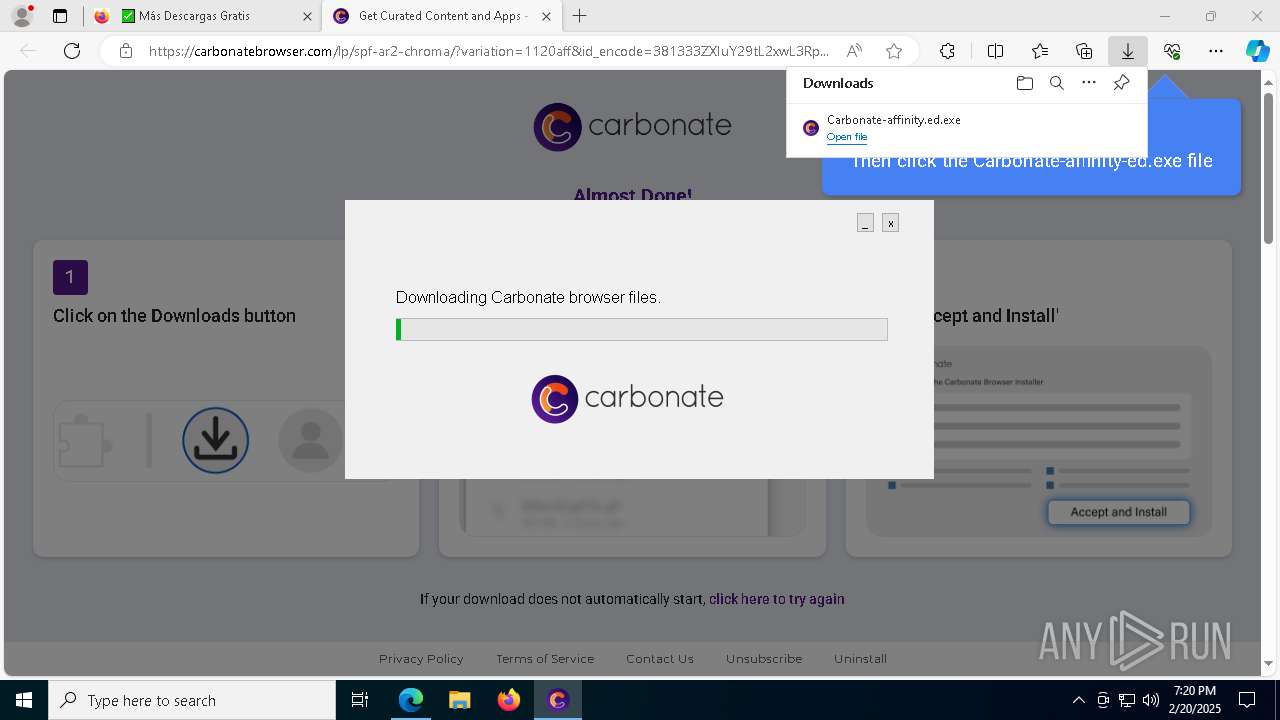The image size is (1280, 720).
Task: Click the download progress bar
Action: pos(642,329)
